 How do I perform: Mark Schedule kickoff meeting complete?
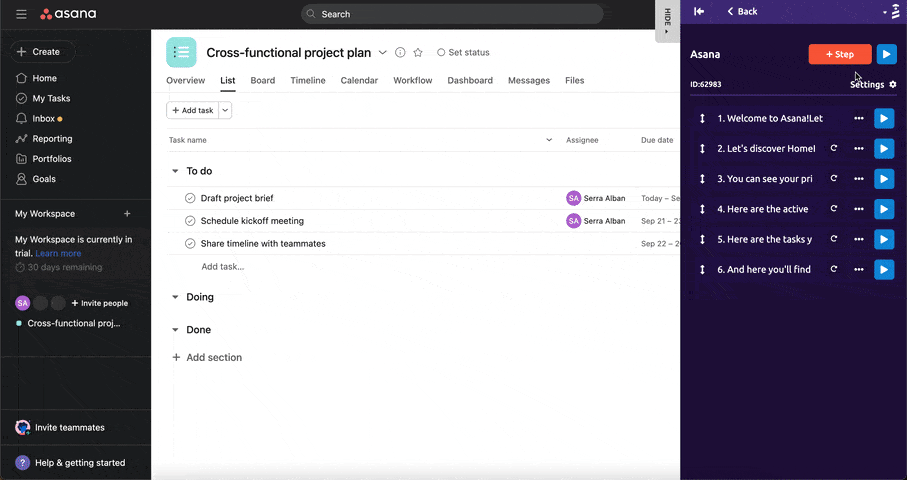[x=190, y=221]
